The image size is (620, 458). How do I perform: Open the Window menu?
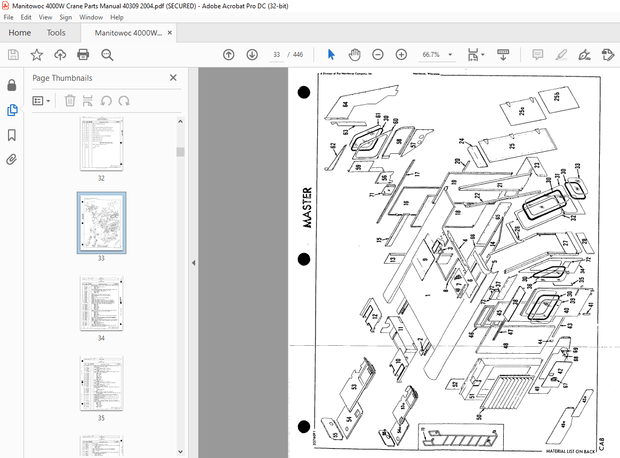(91, 17)
